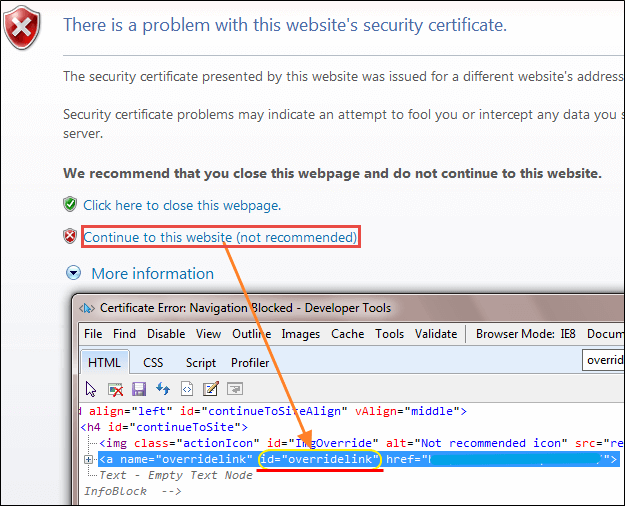Click the save HTML floppy disk icon
The height and width of the screenshot is (506, 625).
click(x=139, y=388)
